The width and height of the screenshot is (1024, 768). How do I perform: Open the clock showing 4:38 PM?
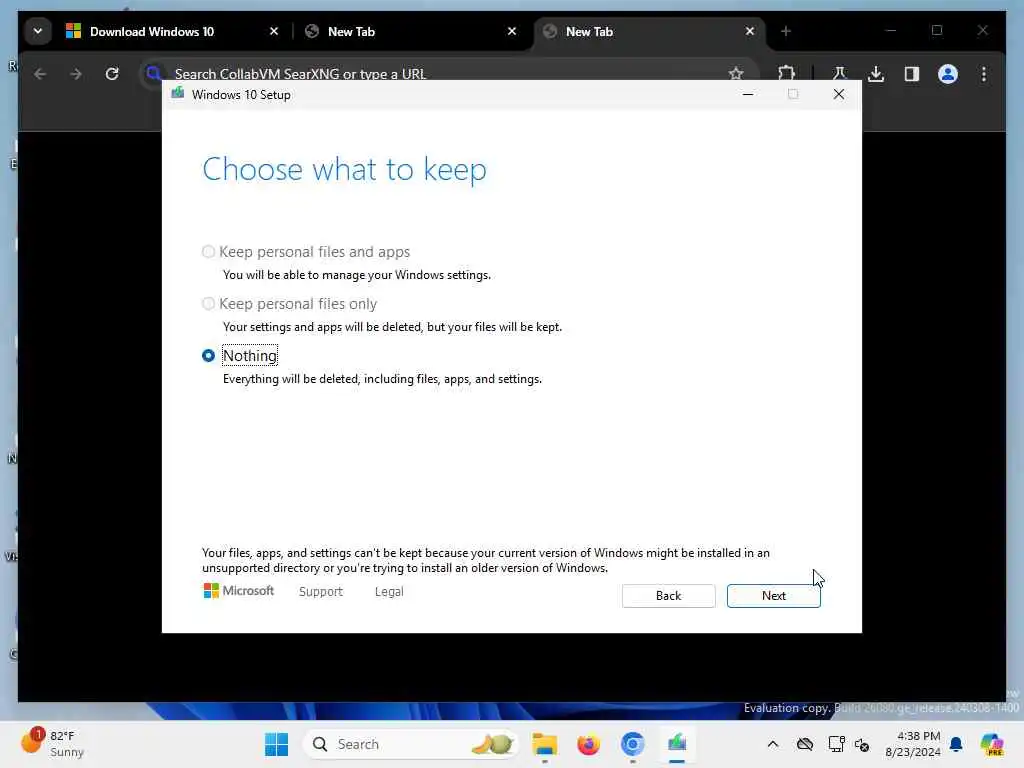(x=912, y=744)
